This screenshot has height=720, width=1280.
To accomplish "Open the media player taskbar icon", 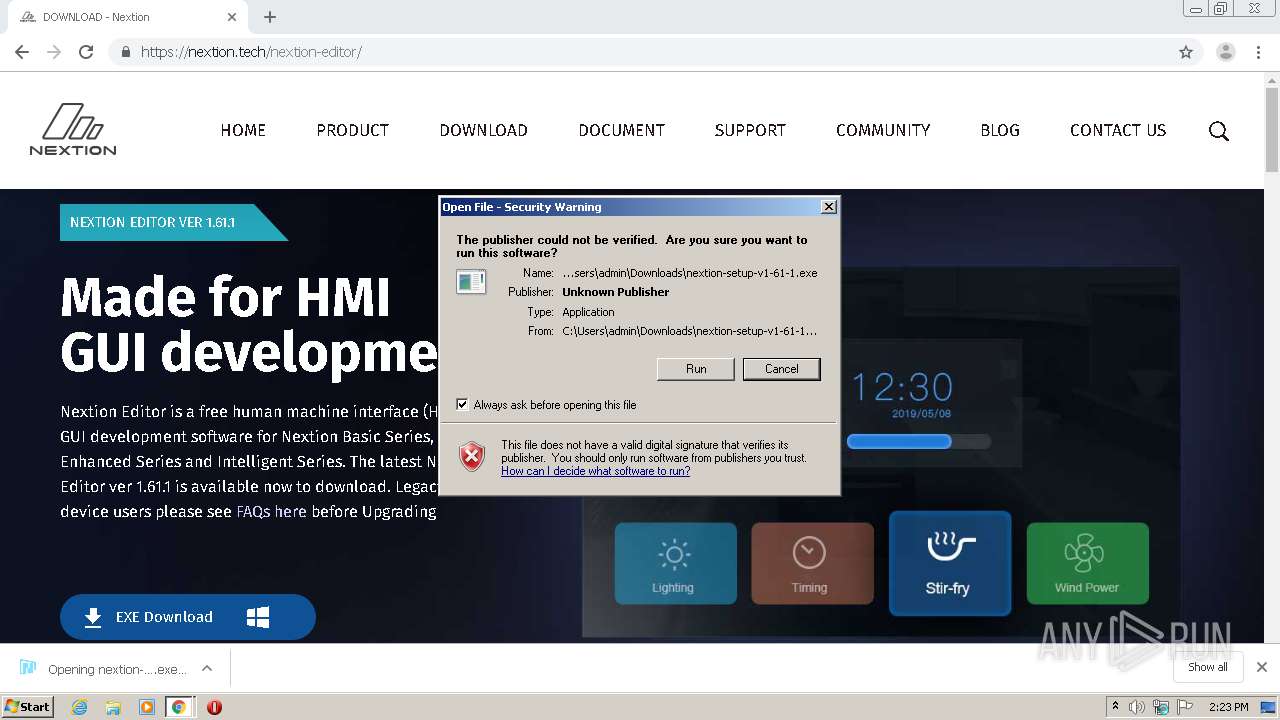I will 147,707.
